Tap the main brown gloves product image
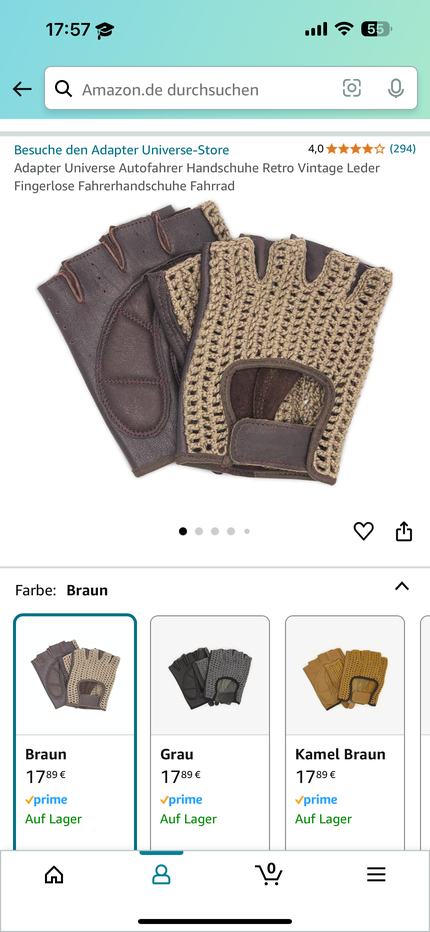The height and width of the screenshot is (932, 430). [x=215, y=343]
